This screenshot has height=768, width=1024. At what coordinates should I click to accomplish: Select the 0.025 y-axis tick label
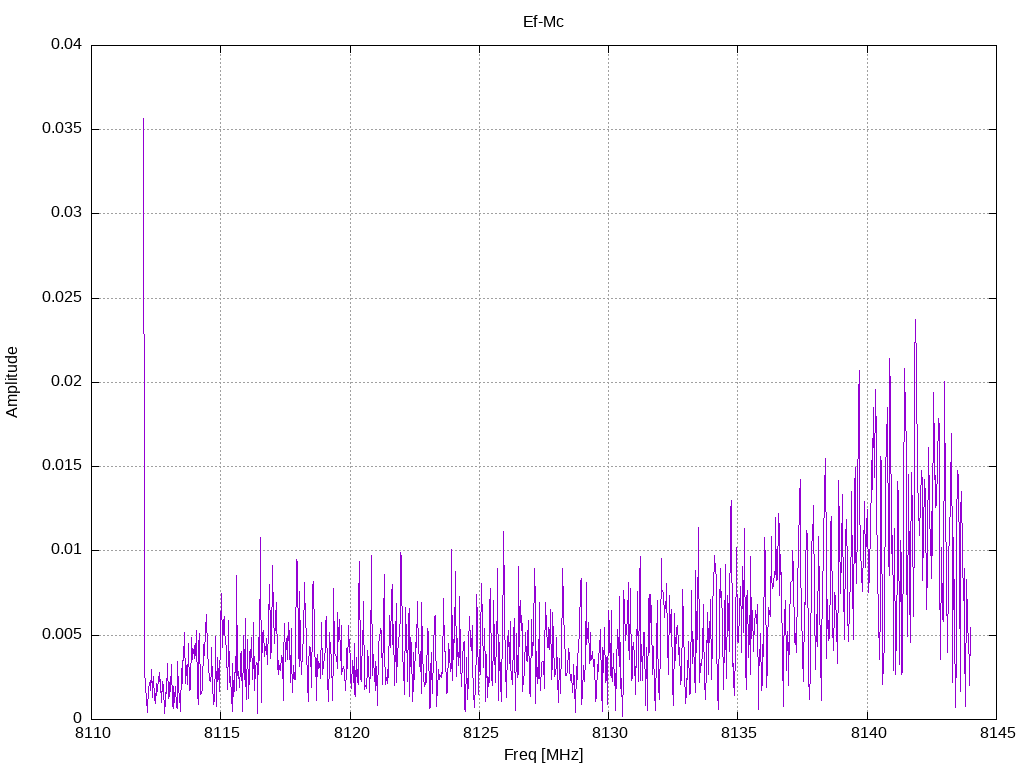[x=62, y=298]
